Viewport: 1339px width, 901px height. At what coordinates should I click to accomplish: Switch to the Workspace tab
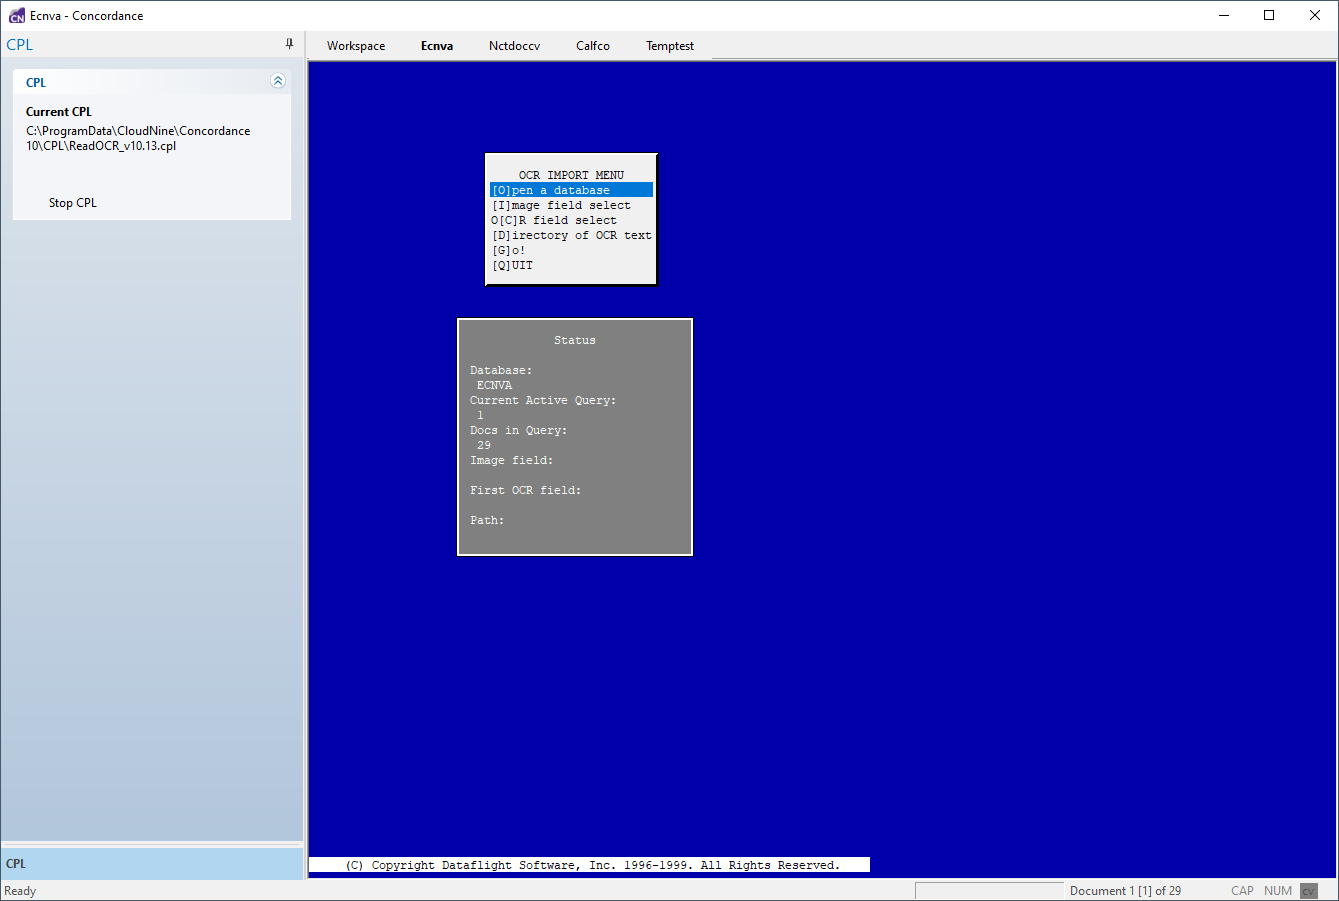point(356,46)
